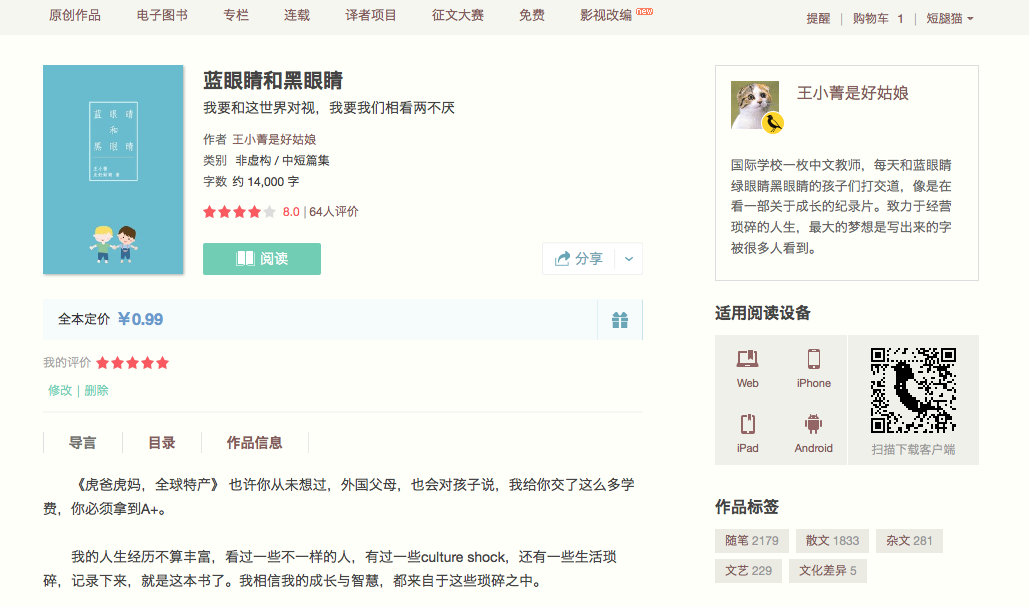Click the author avatar cat picture
Image resolution: width=1029 pixels, height=607 pixels.
[755, 106]
